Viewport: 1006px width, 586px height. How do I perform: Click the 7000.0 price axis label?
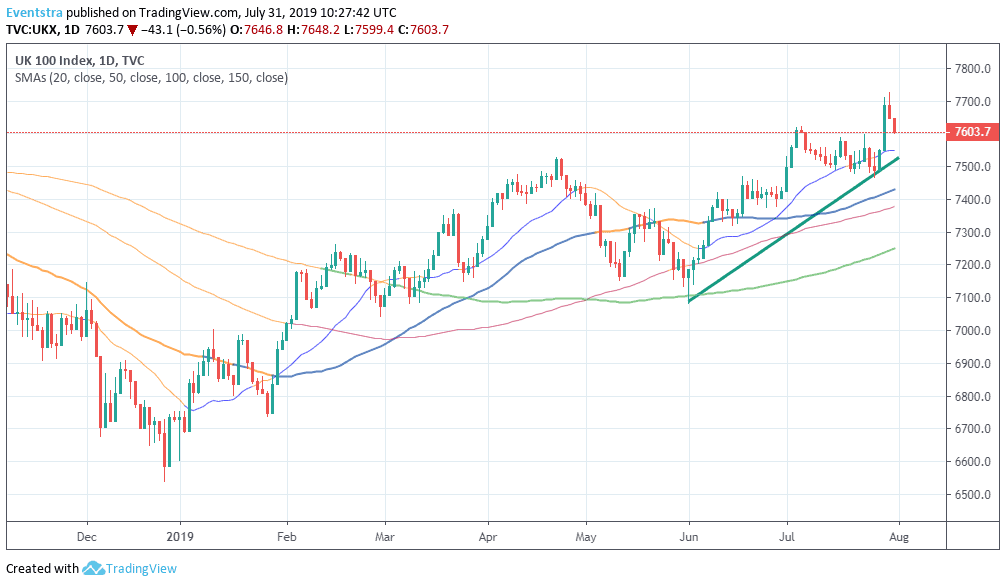pos(973,331)
